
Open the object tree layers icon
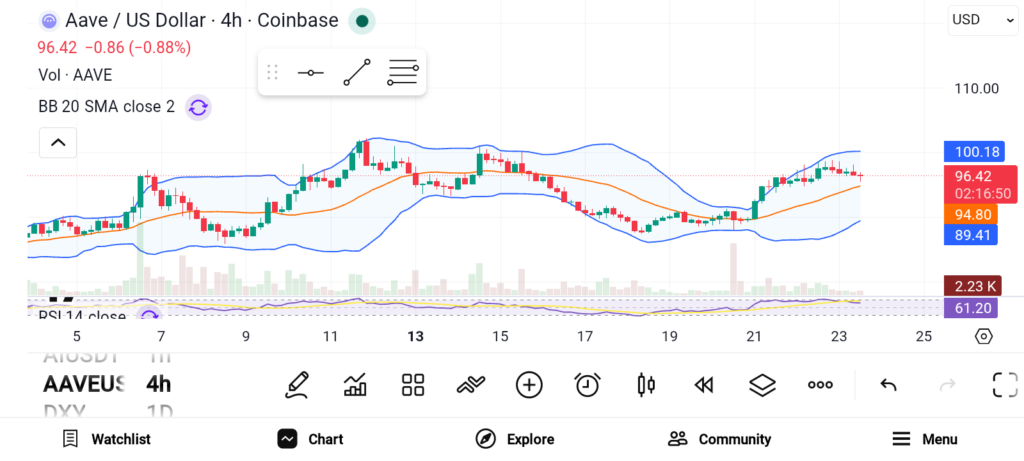(761, 385)
